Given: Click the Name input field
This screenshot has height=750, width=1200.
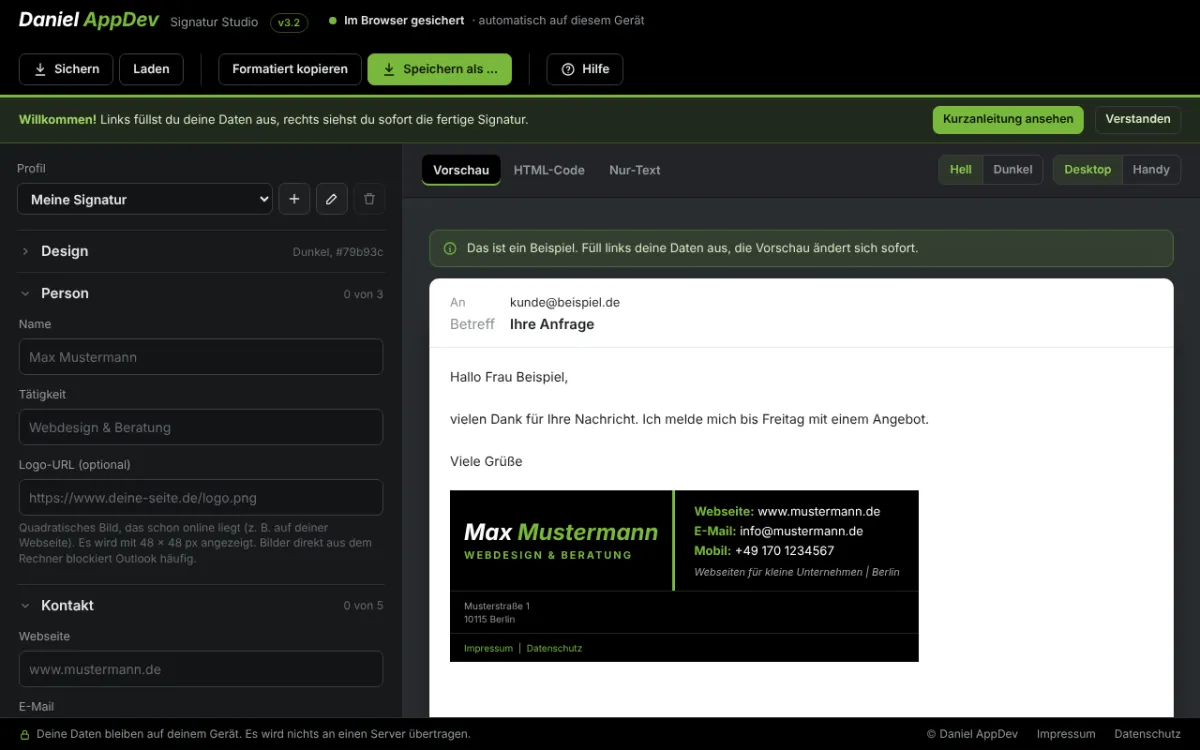Looking at the screenshot, I should 201,357.
